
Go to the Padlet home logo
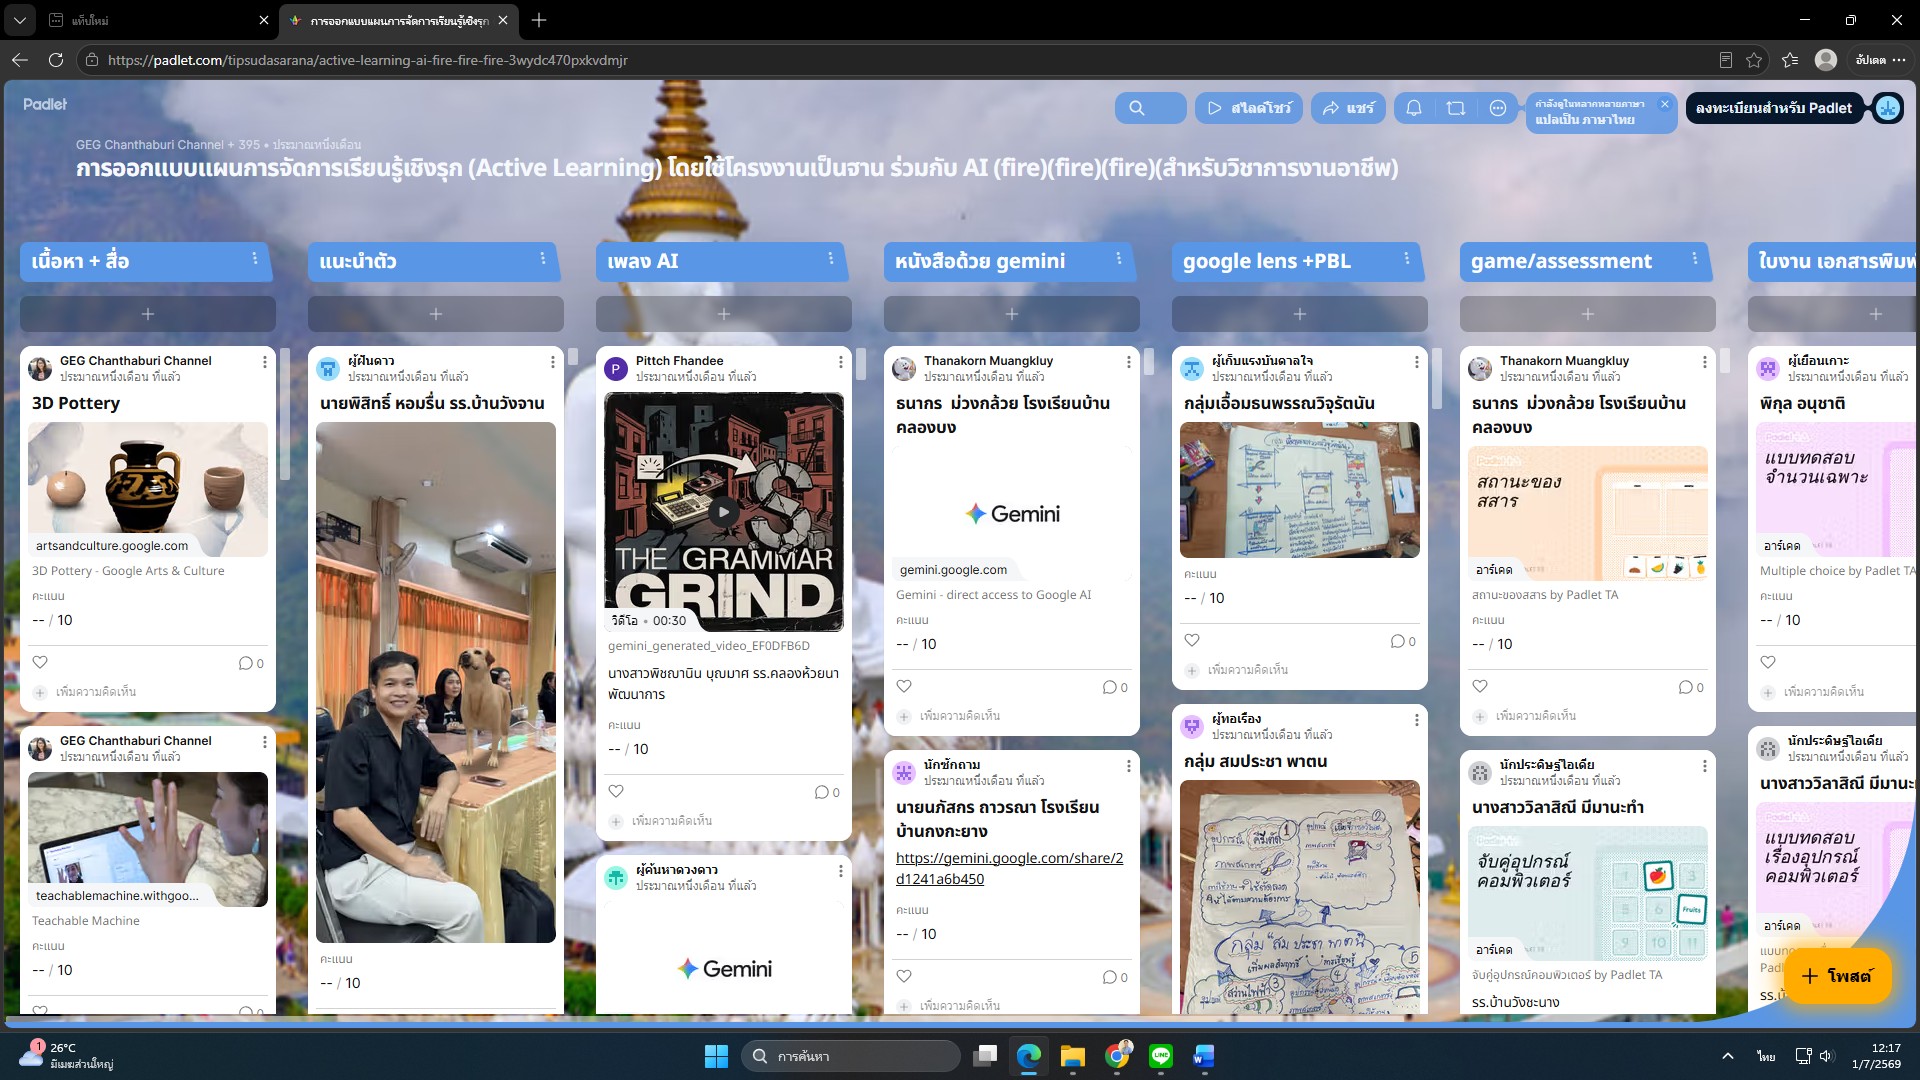coord(45,104)
